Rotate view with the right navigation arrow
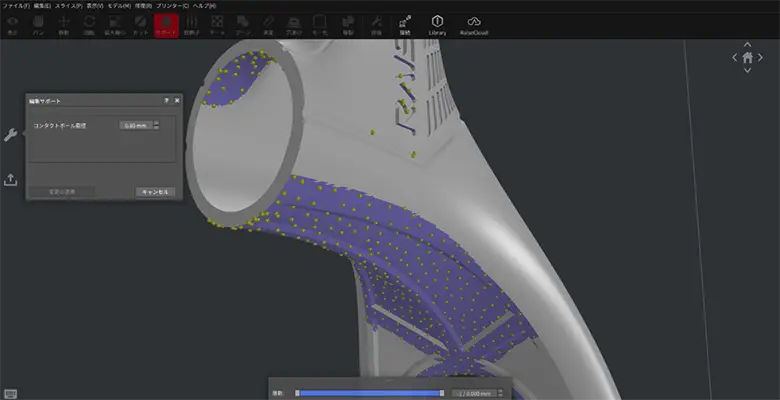This screenshot has width=780, height=400. [x=761, y=58]
